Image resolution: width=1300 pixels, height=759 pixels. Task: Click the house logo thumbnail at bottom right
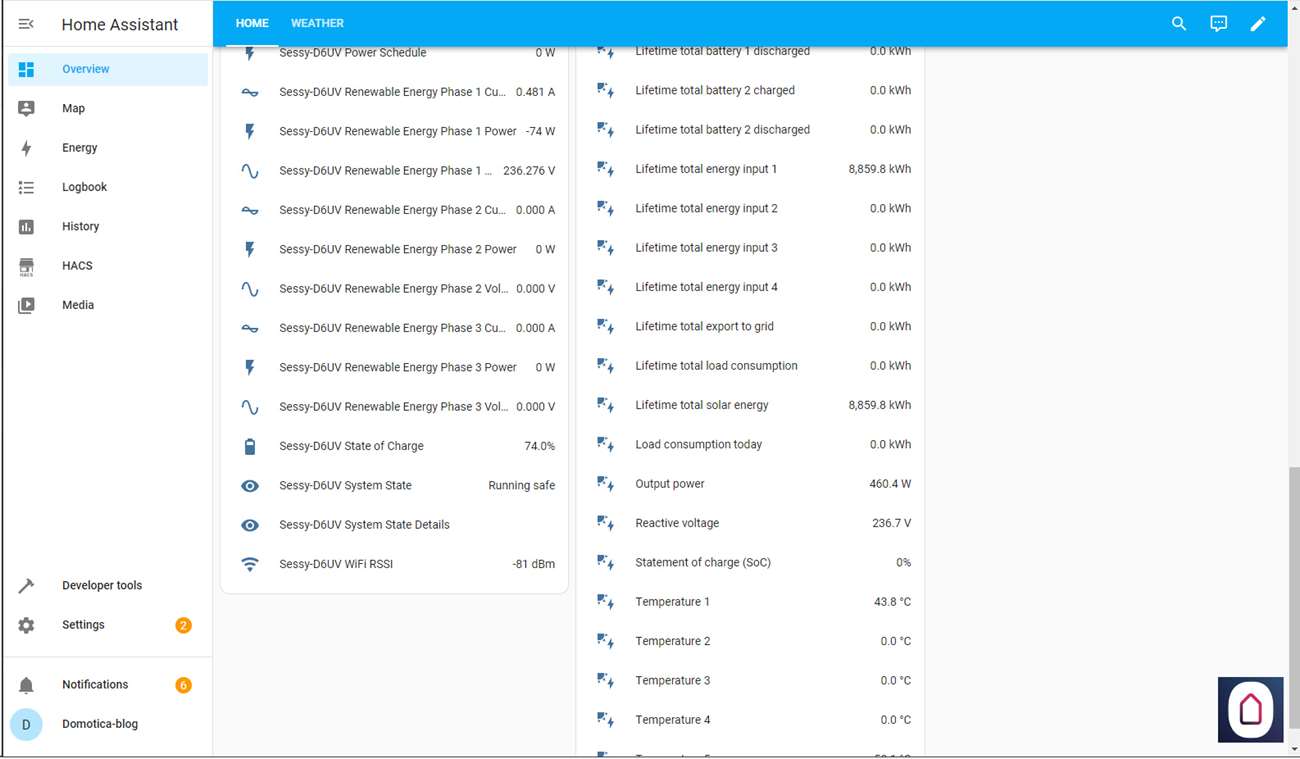point(1250,709)
